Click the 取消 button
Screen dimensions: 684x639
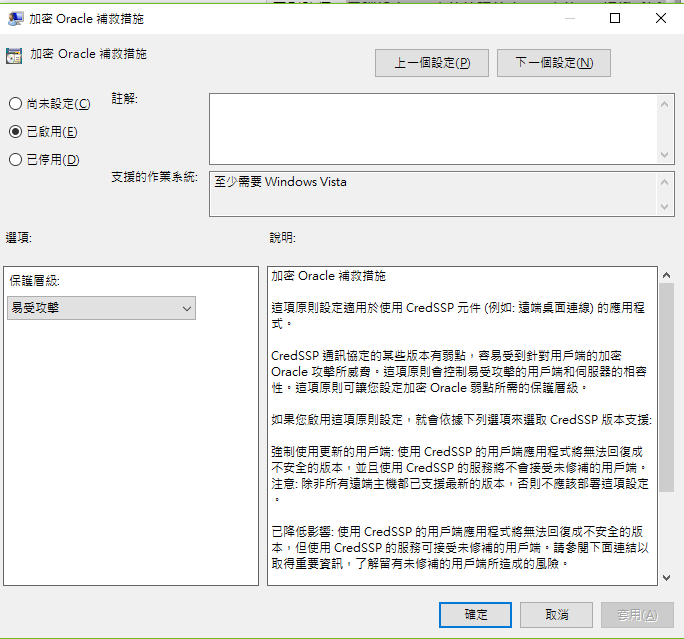coord(556,615)
